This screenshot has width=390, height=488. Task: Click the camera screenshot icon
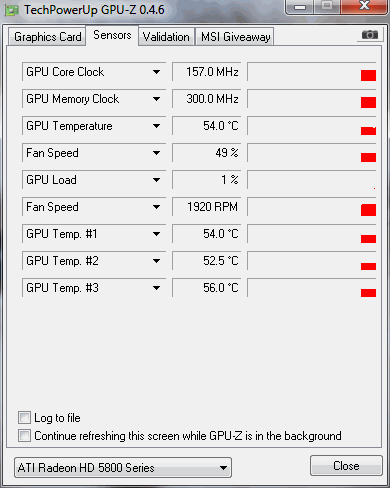369,35
